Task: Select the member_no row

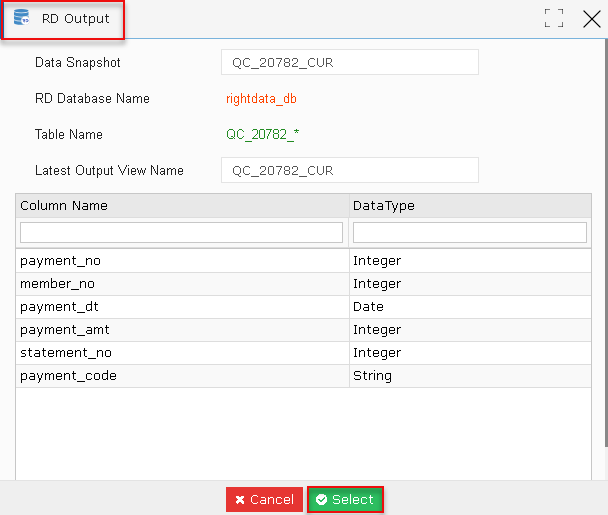Action: (x=303, y=284)
